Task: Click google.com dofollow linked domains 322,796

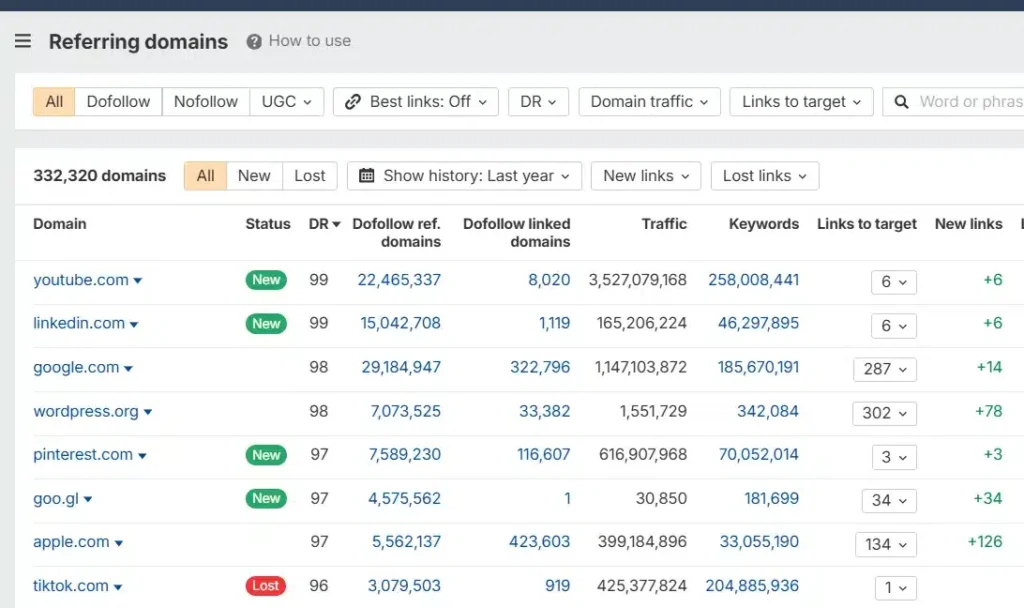Action: point(540,368)
